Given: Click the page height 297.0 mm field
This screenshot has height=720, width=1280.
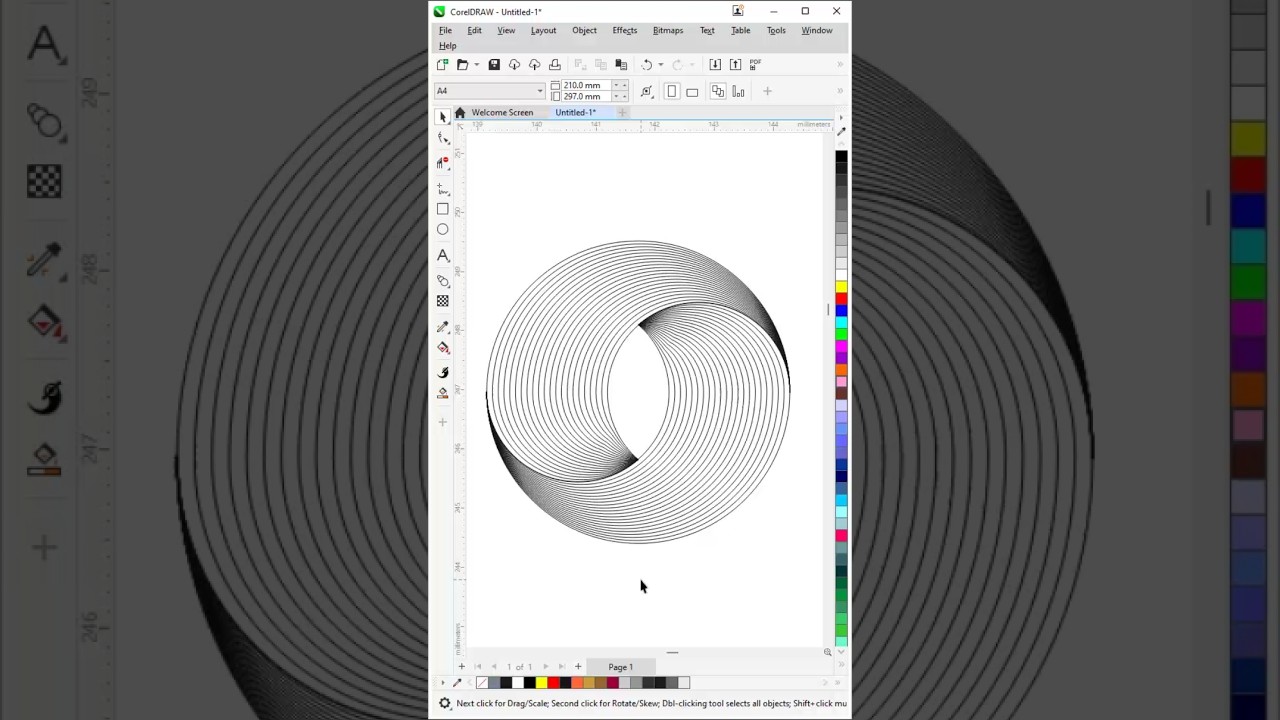Looking at the screenshot, I should [589, 97].
